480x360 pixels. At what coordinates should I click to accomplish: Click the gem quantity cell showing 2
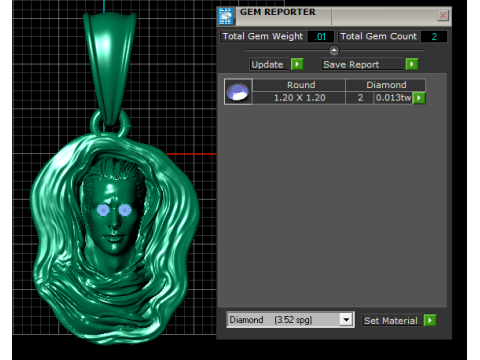360,98
